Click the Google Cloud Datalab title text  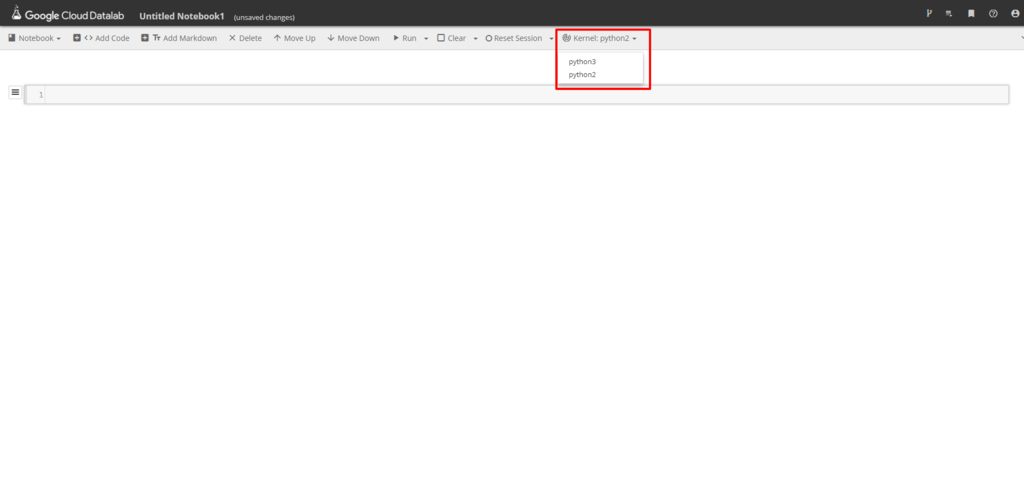coord(74,15)
